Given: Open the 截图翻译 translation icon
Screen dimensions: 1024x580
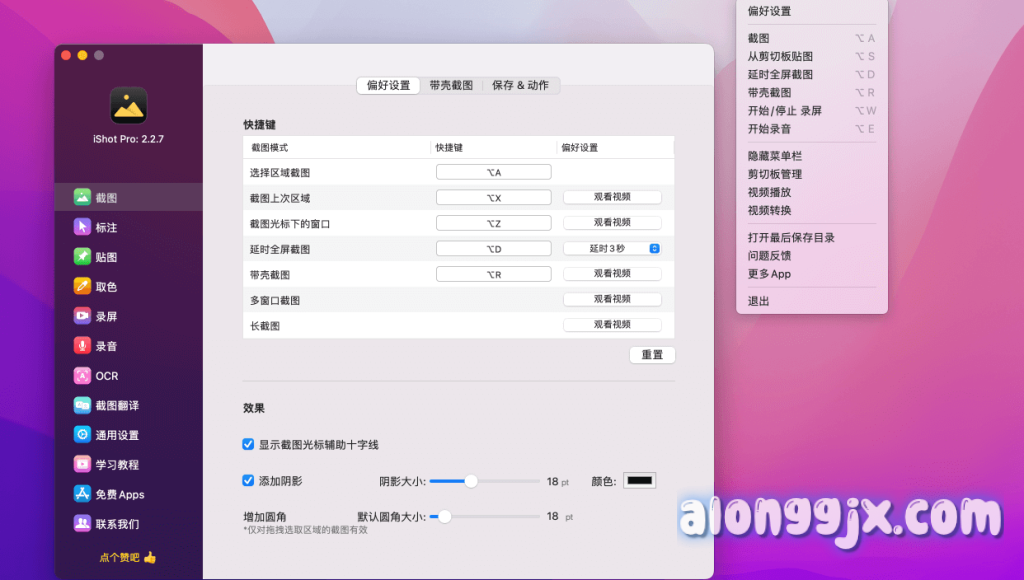Looking at the screenshot, I should [82, 405].
